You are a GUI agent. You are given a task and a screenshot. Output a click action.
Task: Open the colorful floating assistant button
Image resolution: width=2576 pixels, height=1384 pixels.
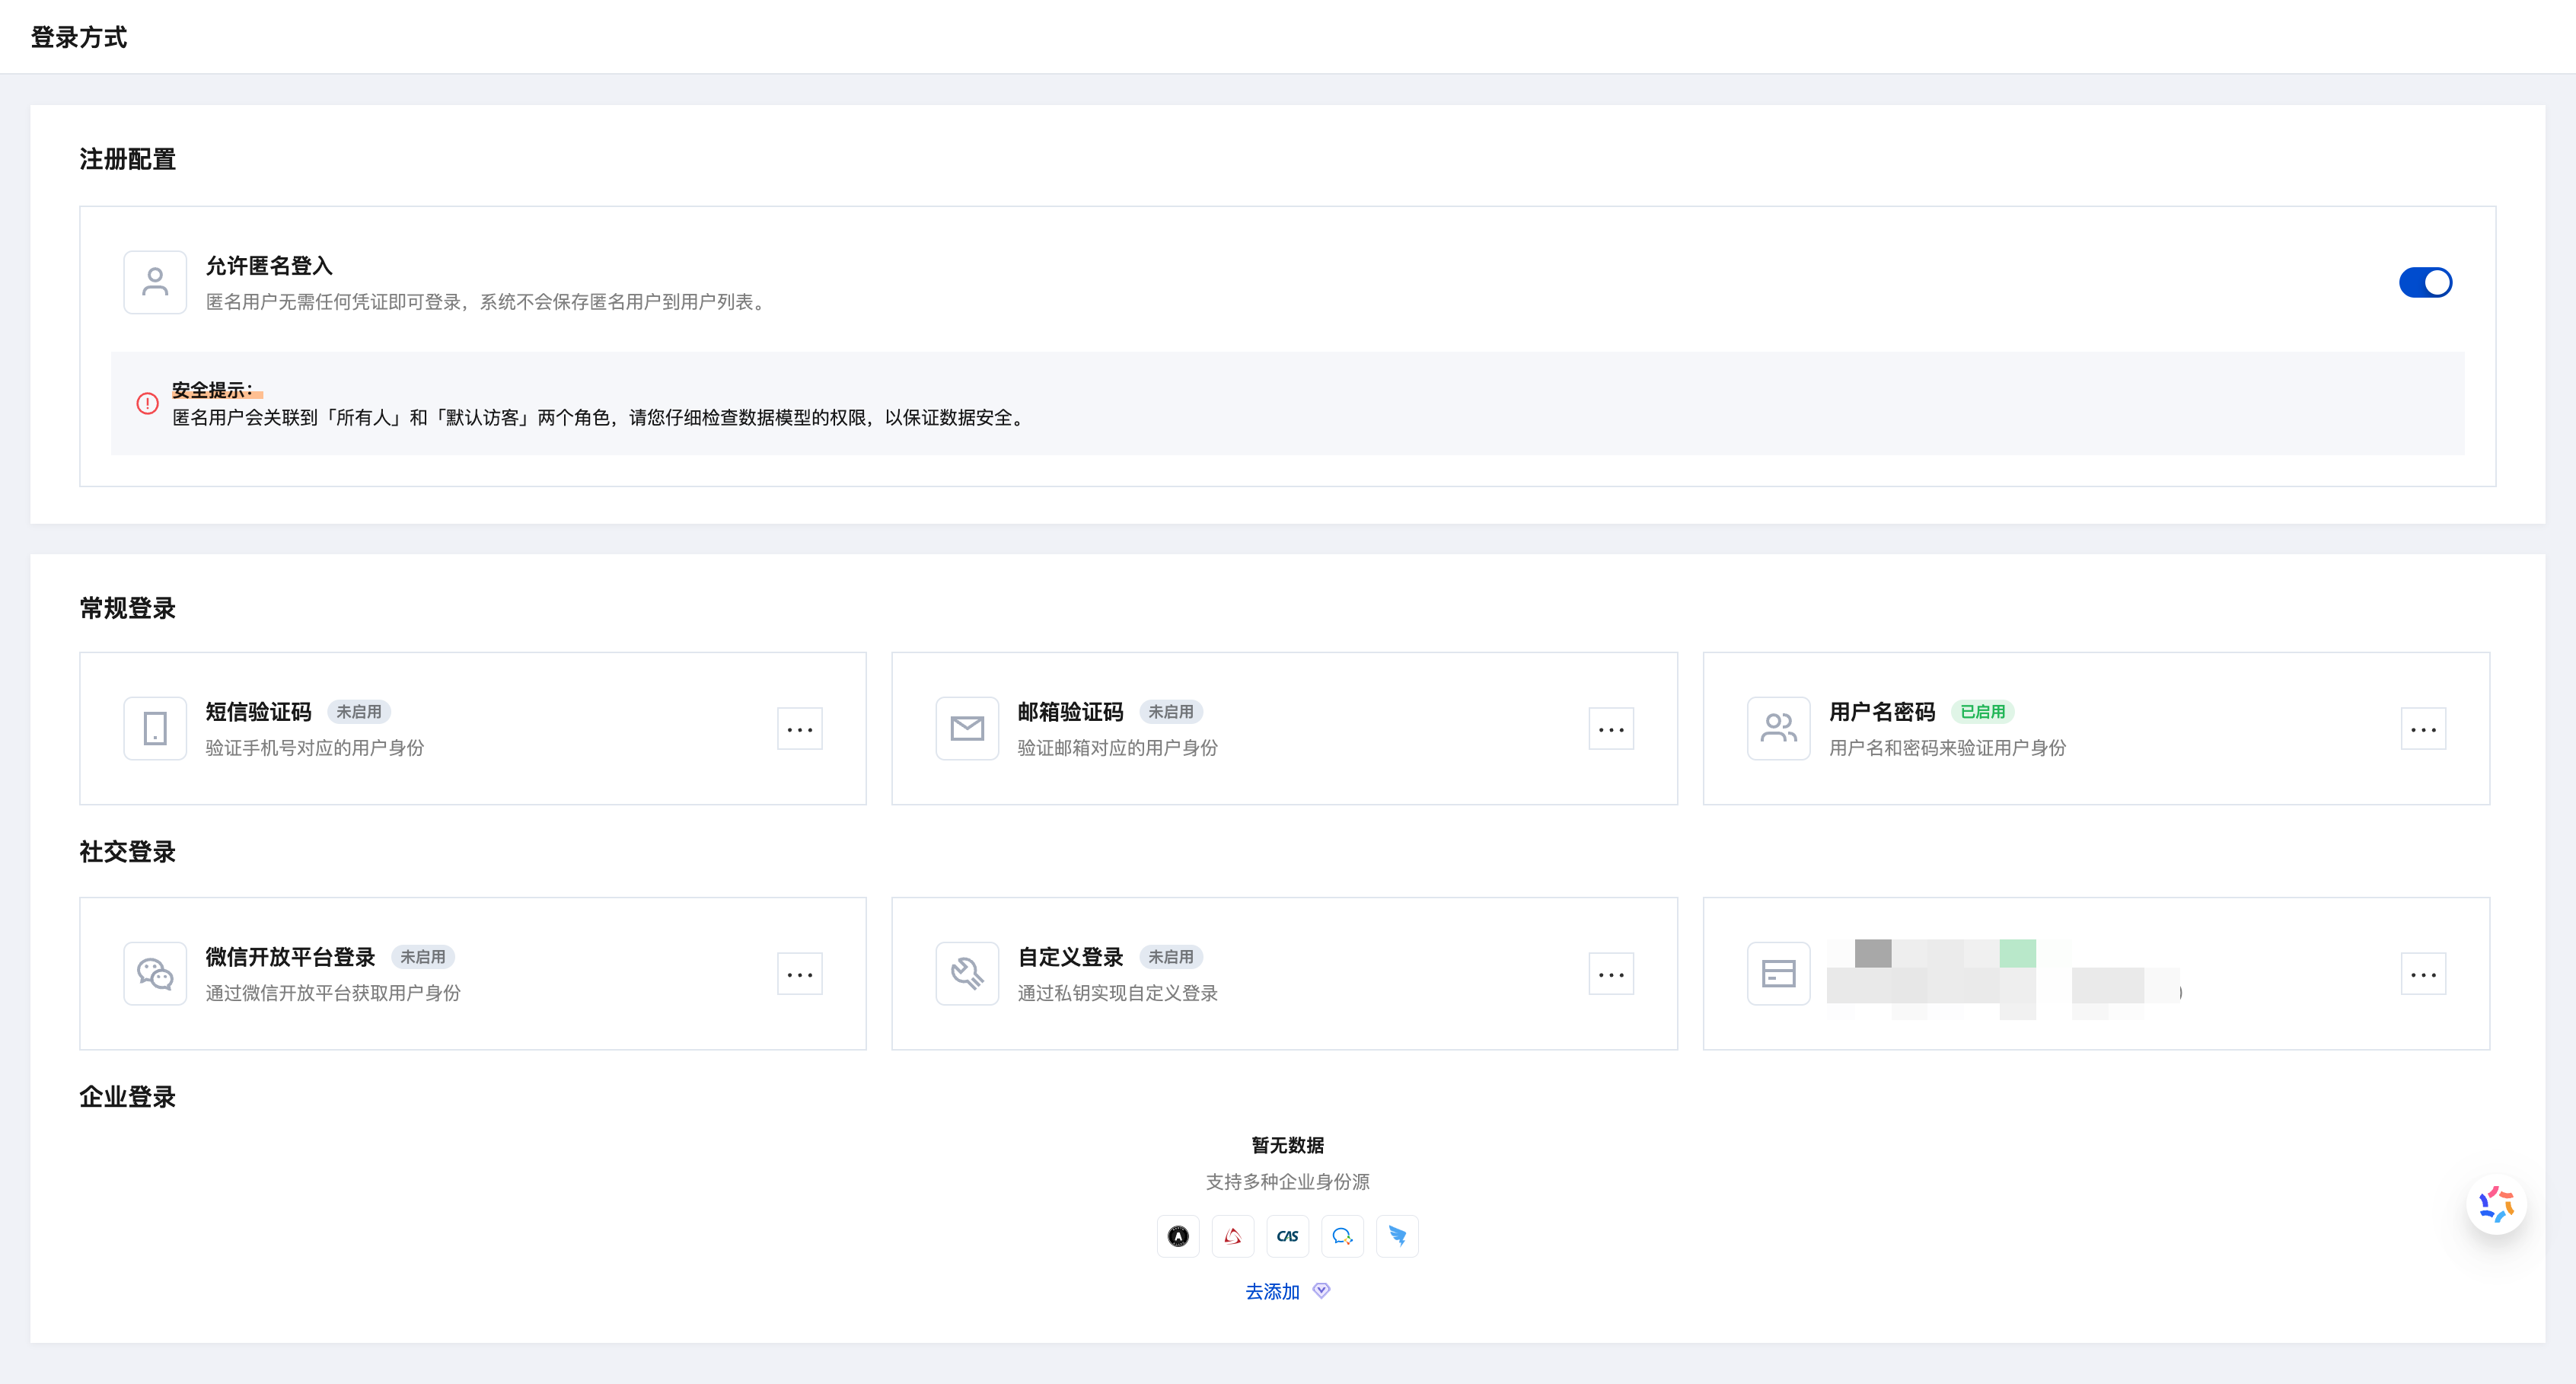(2496, 1204)
